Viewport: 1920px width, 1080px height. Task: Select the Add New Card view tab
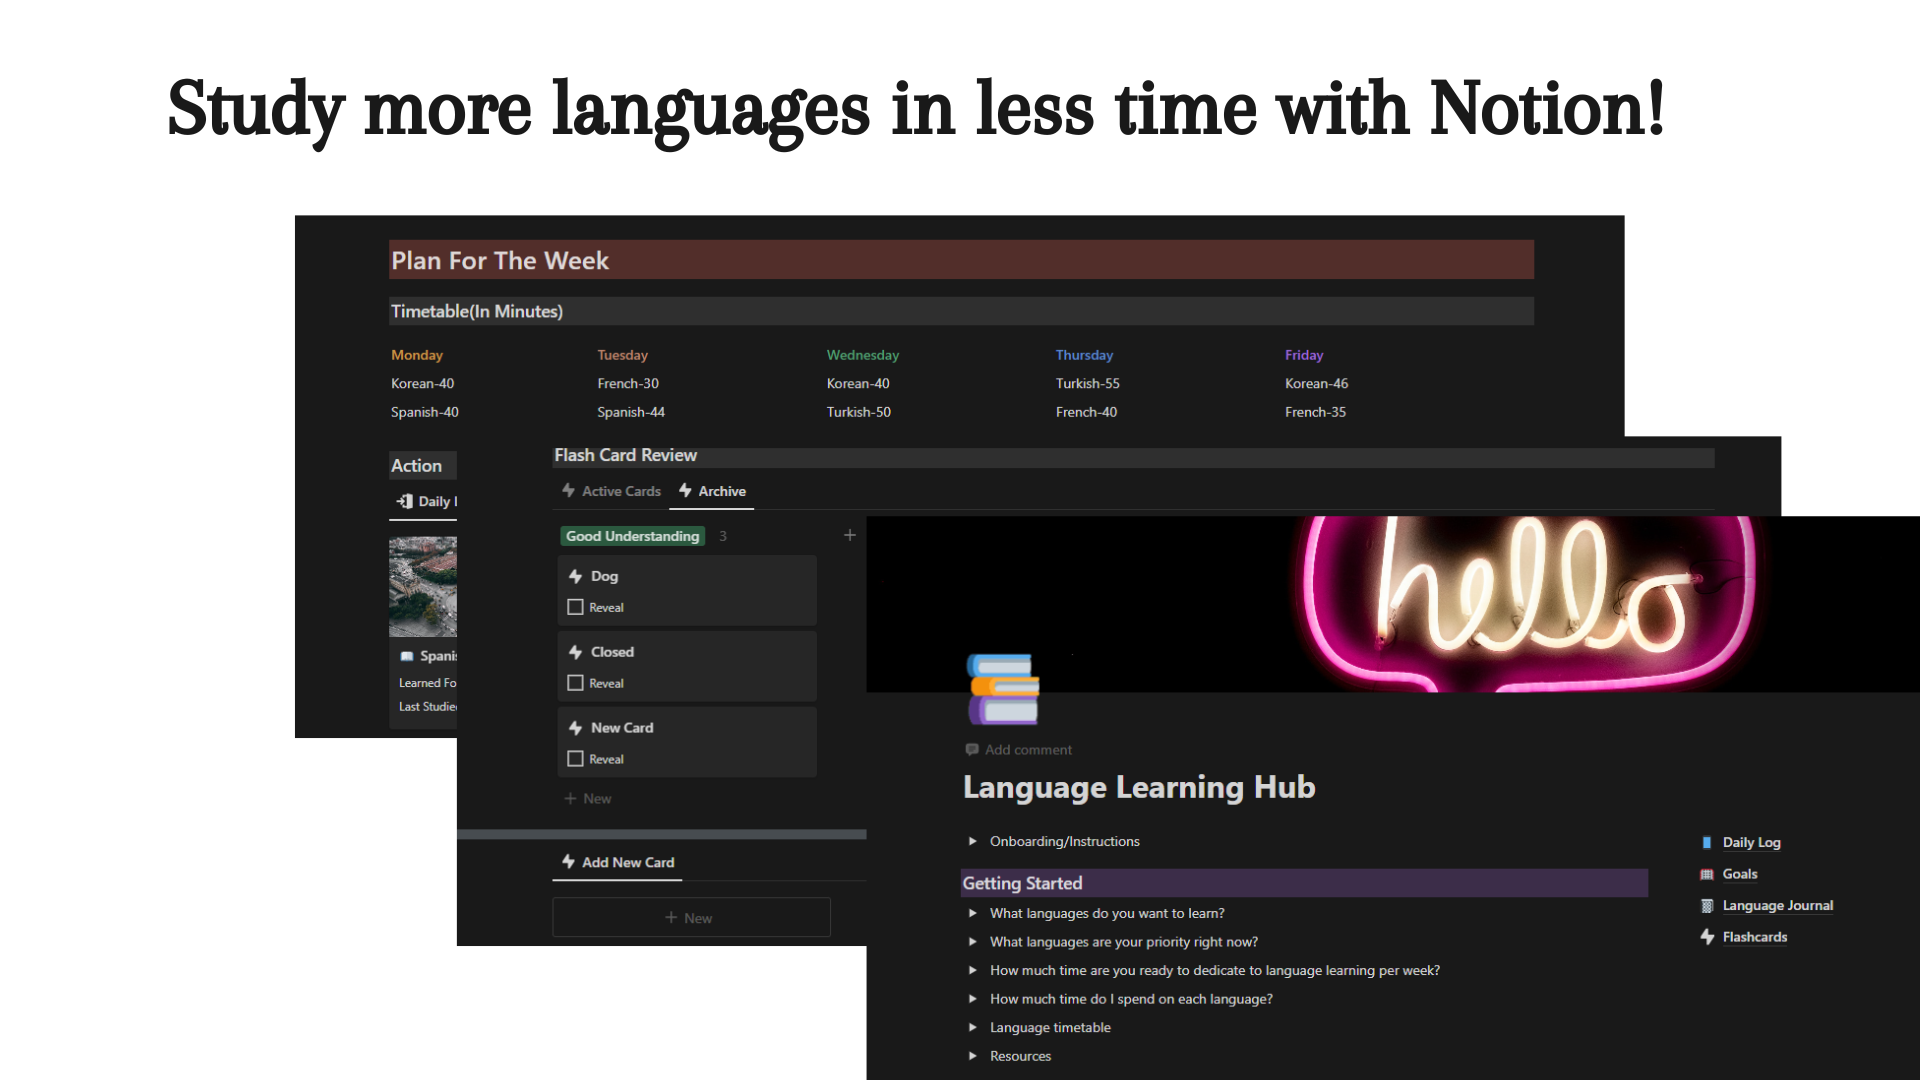(x=618, y=862)
